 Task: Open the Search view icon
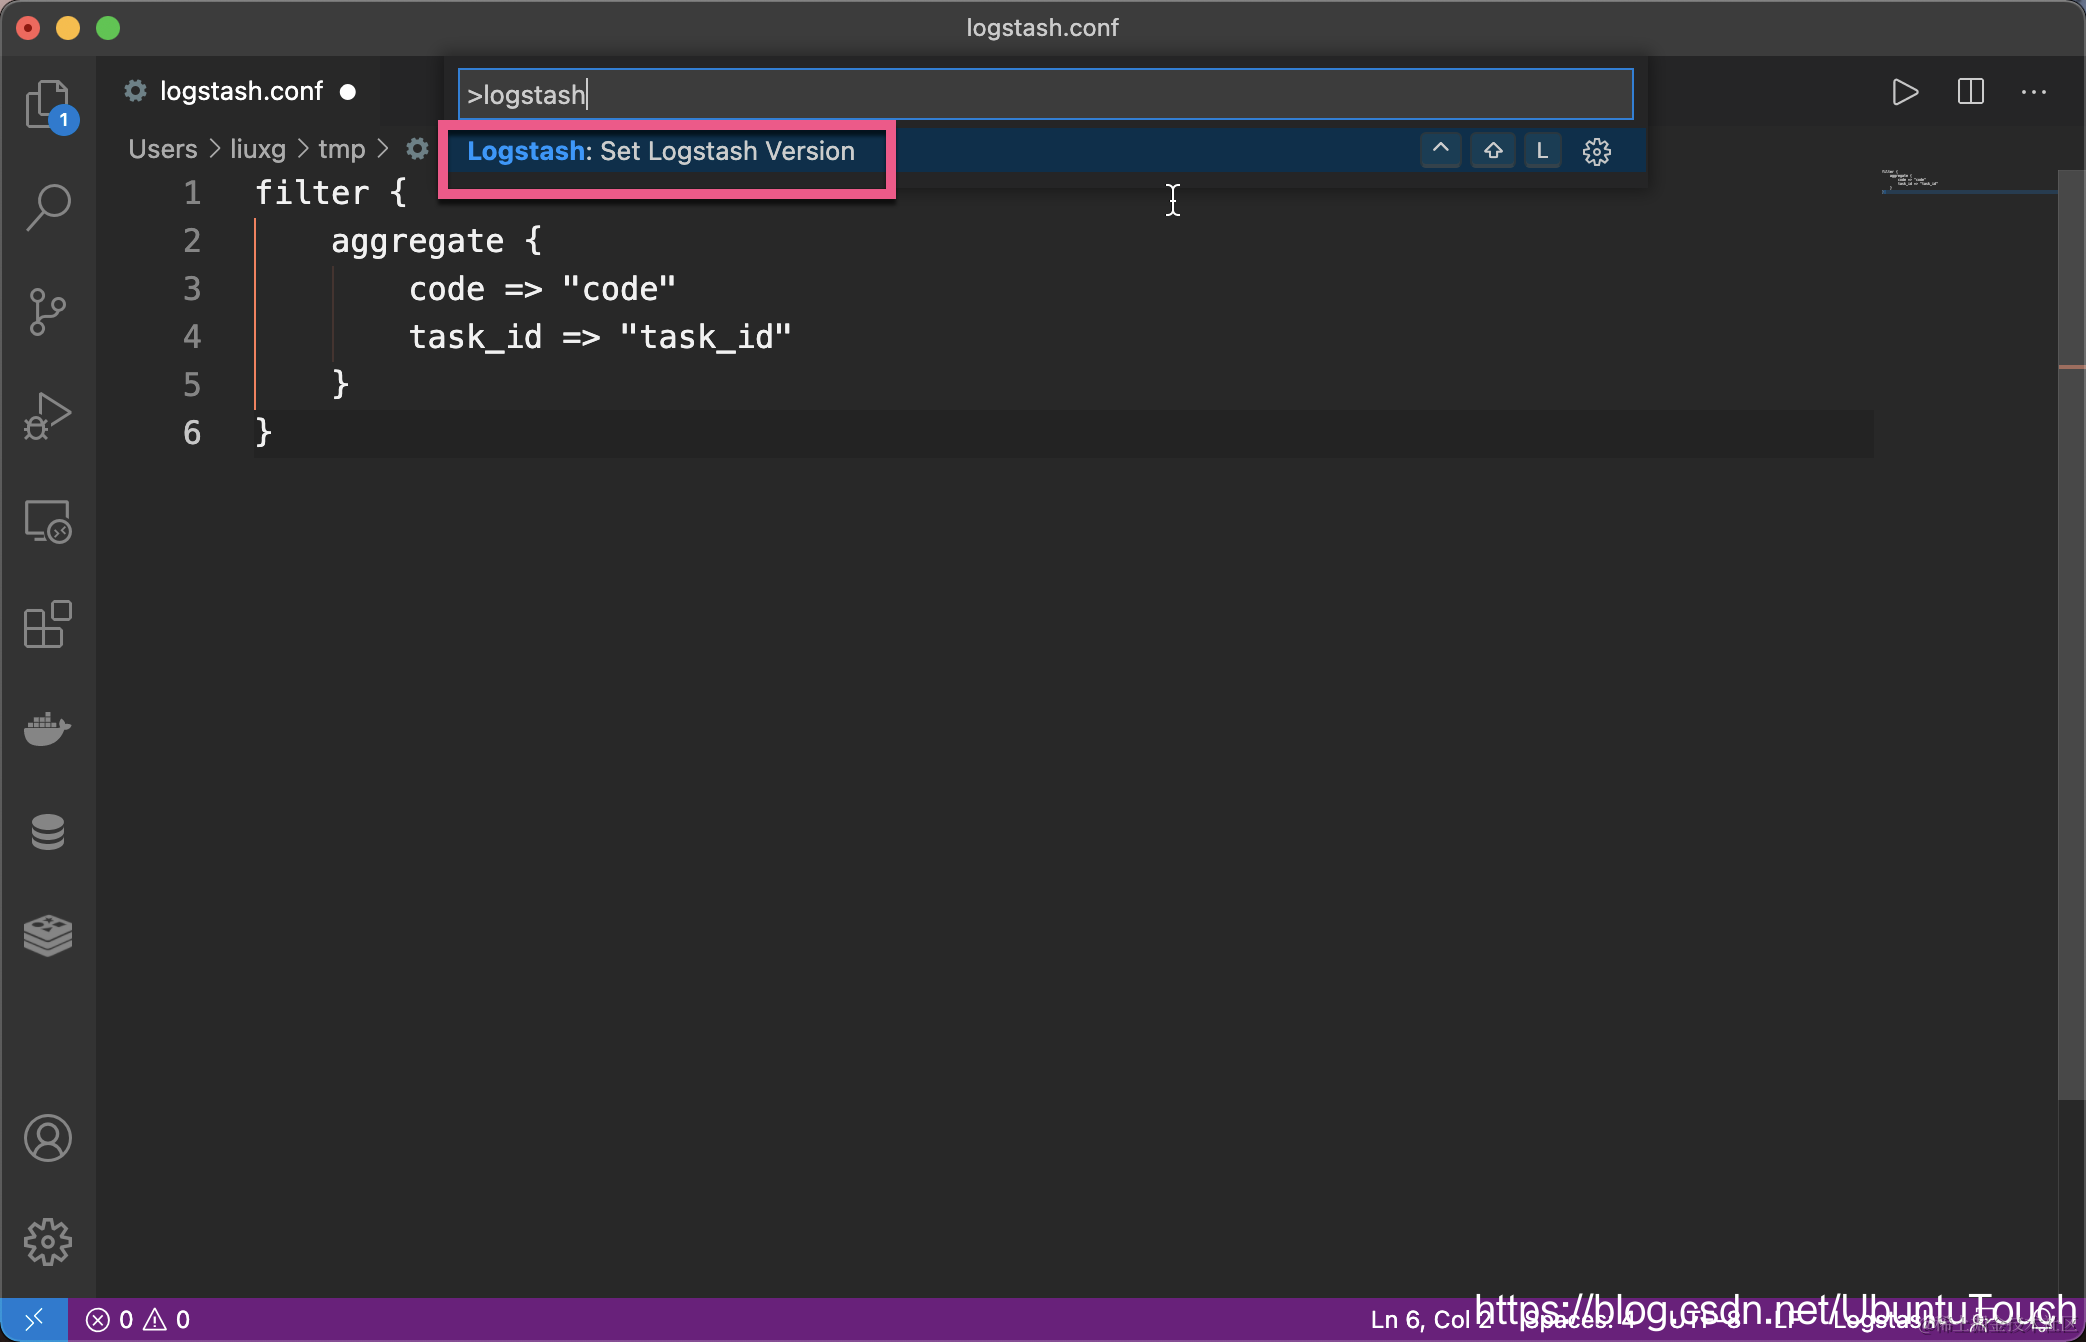tap(48, 208)
